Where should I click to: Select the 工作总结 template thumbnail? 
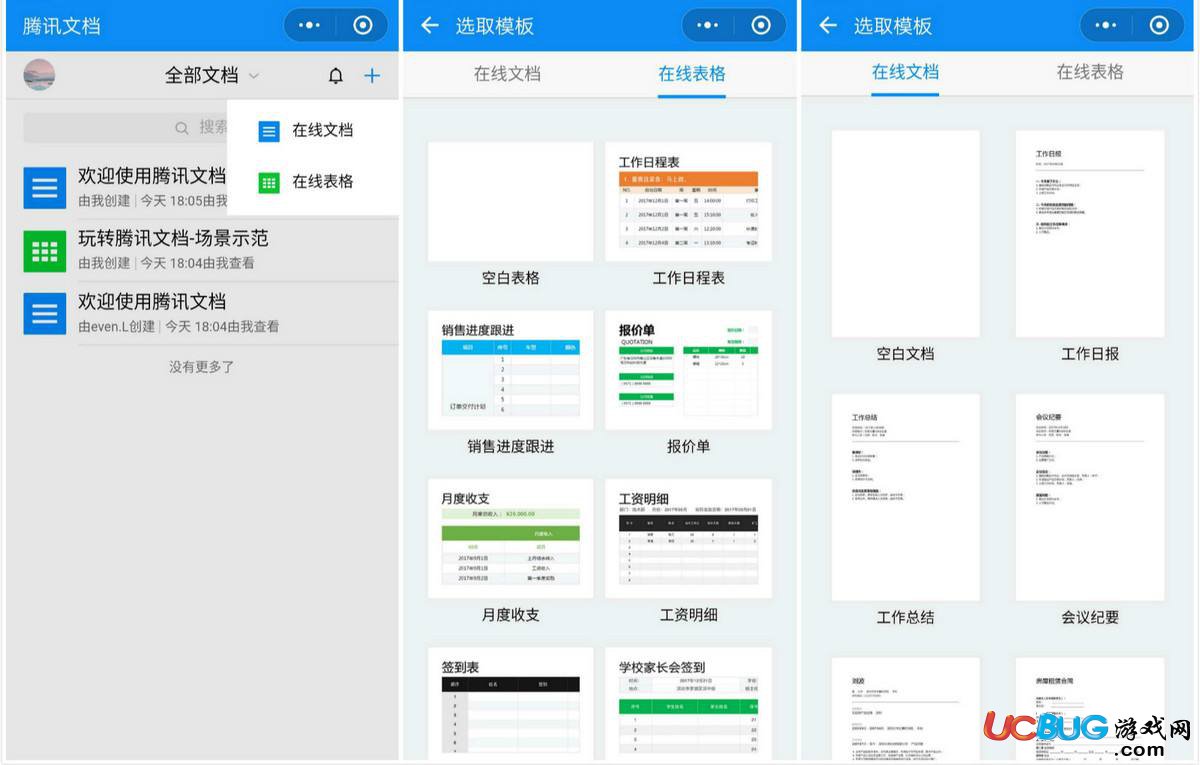pyautogui.click(x=905, y=497)
